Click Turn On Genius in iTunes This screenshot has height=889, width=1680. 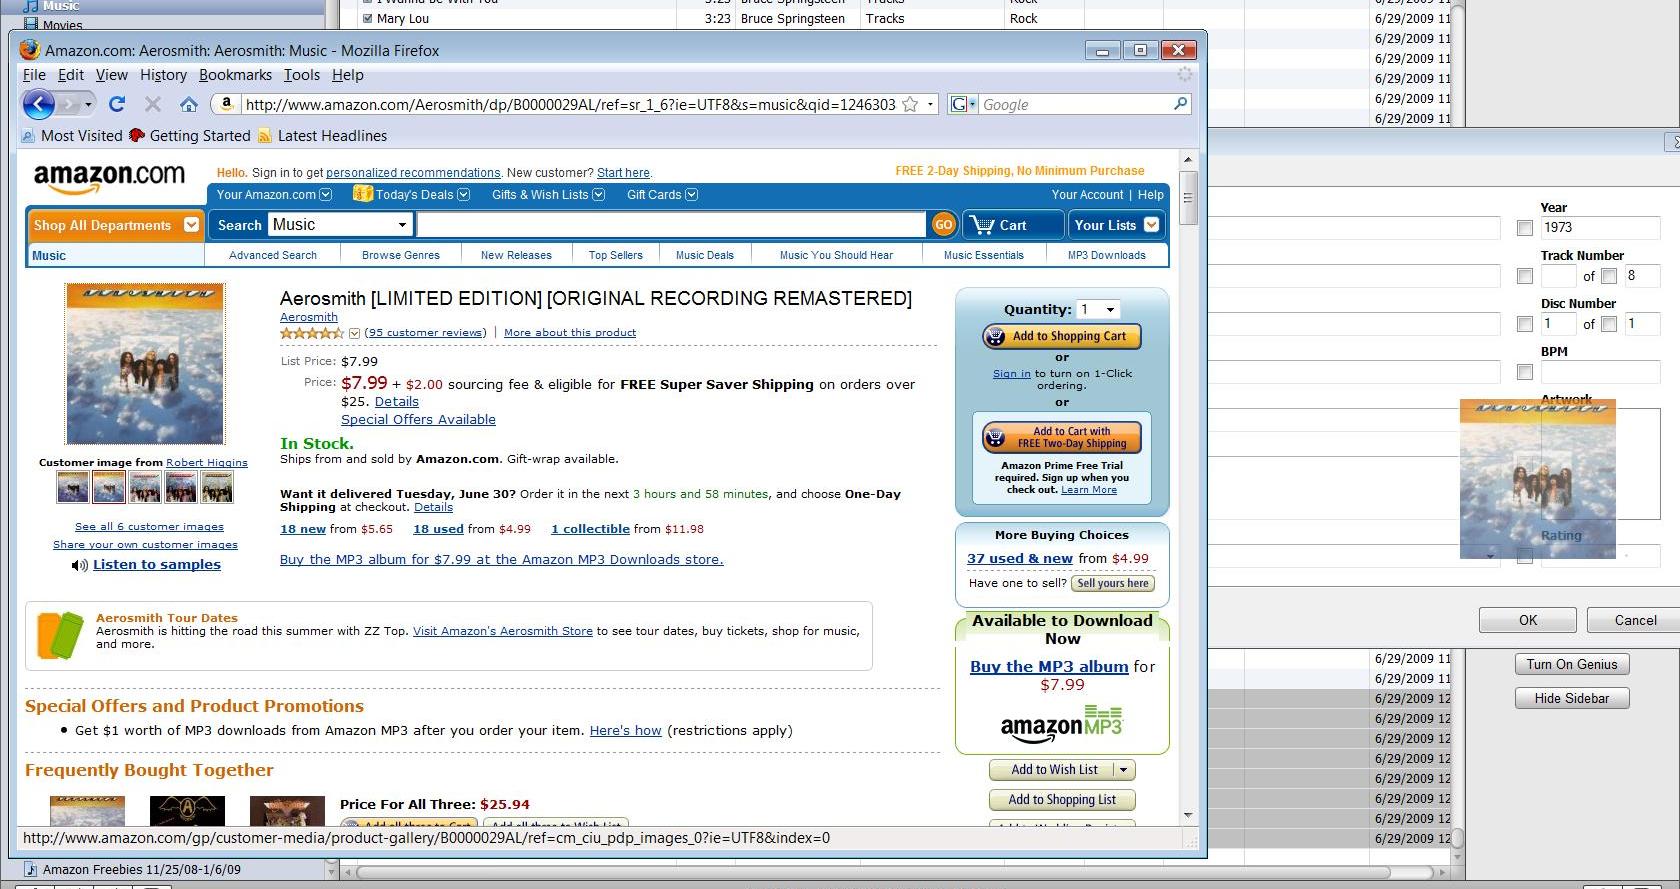[x=1572, y=664]
